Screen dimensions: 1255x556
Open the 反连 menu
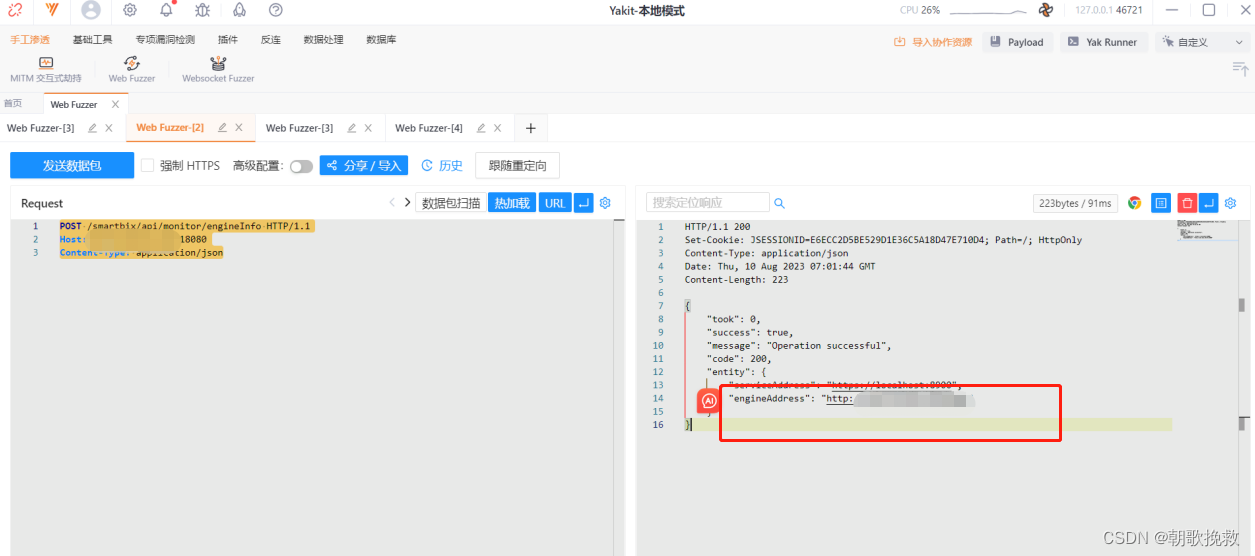point(271,40)
